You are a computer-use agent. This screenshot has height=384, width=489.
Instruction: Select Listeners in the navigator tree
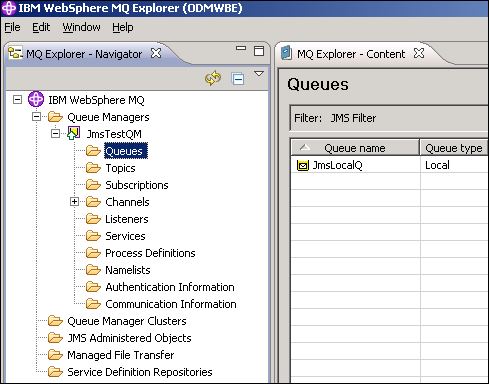(x=127, y=219)
